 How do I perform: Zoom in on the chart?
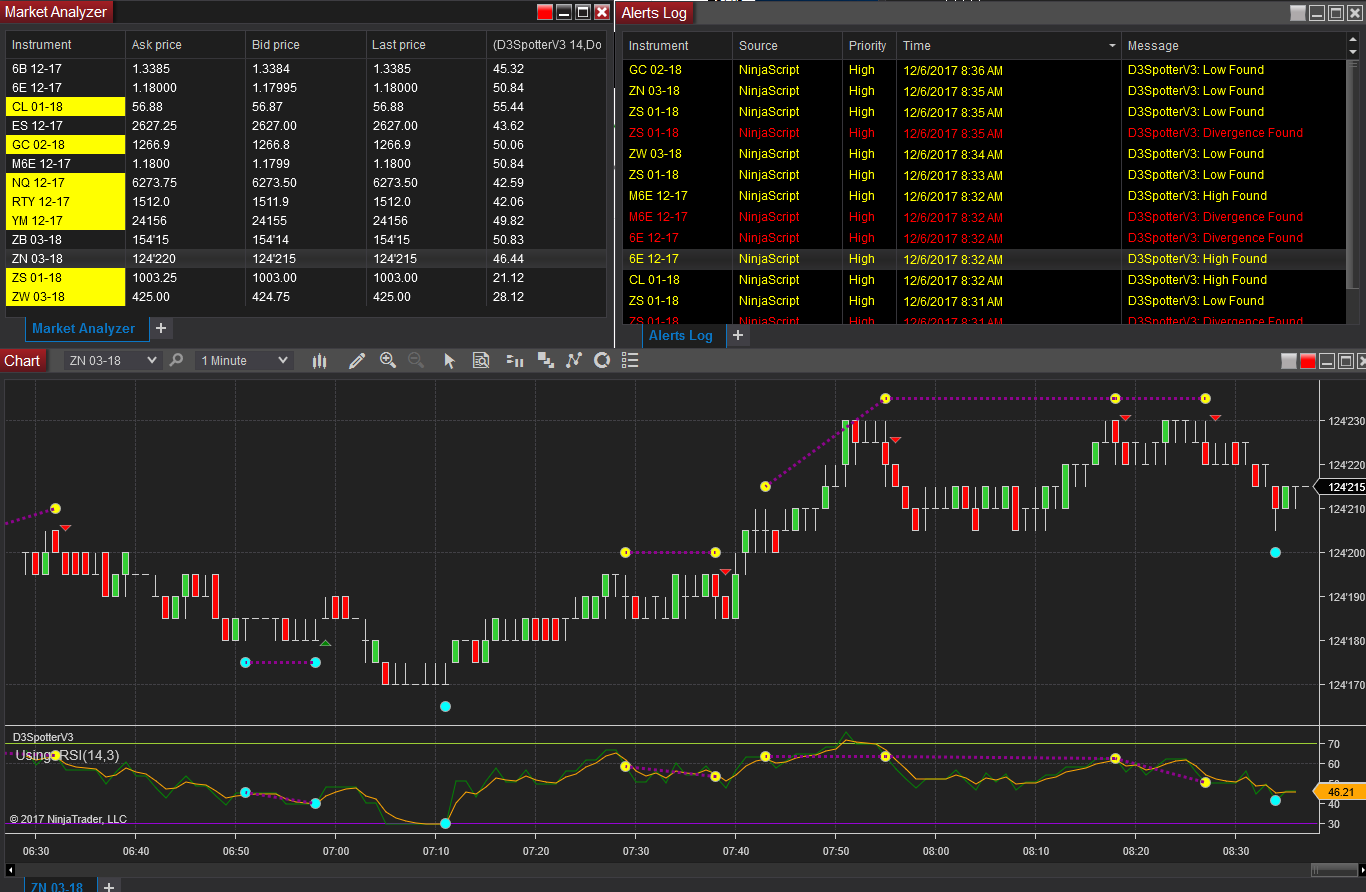coord(388,360)
